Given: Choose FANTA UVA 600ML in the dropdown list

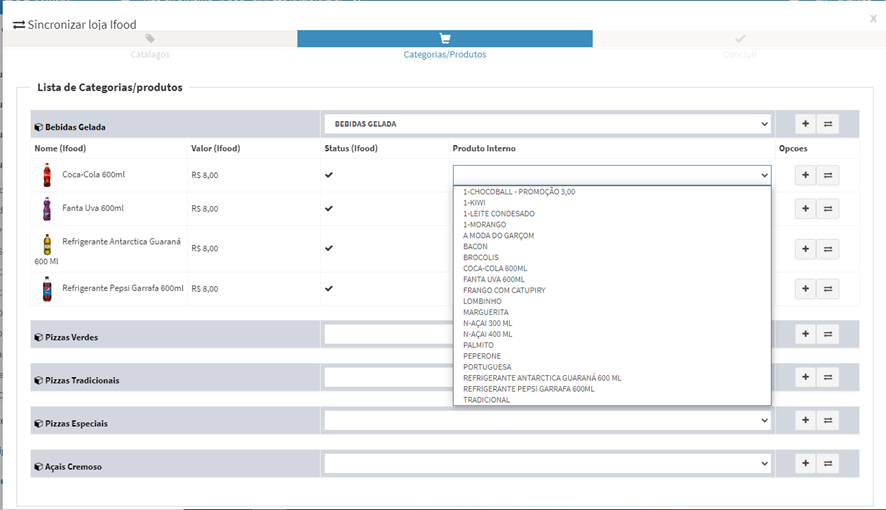Looking at the screenshot, I should coord(494,279).
